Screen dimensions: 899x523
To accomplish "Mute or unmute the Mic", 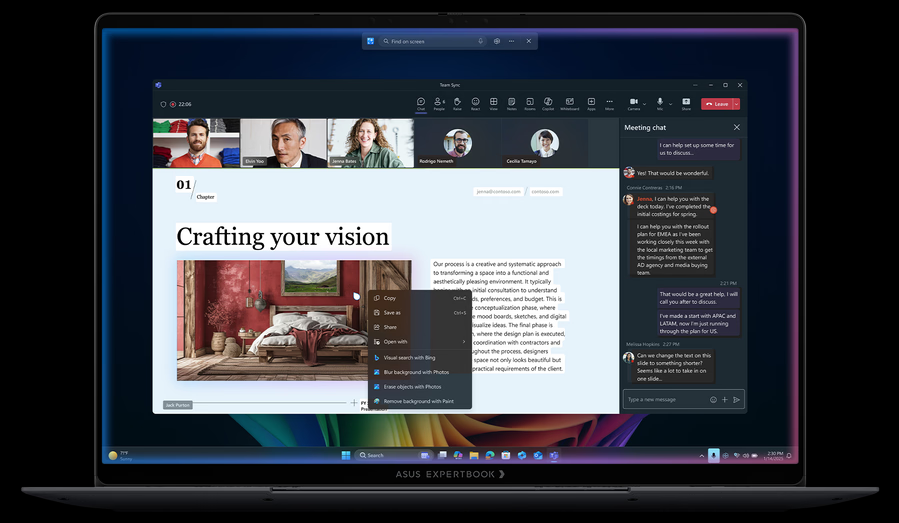I will 659,102.
